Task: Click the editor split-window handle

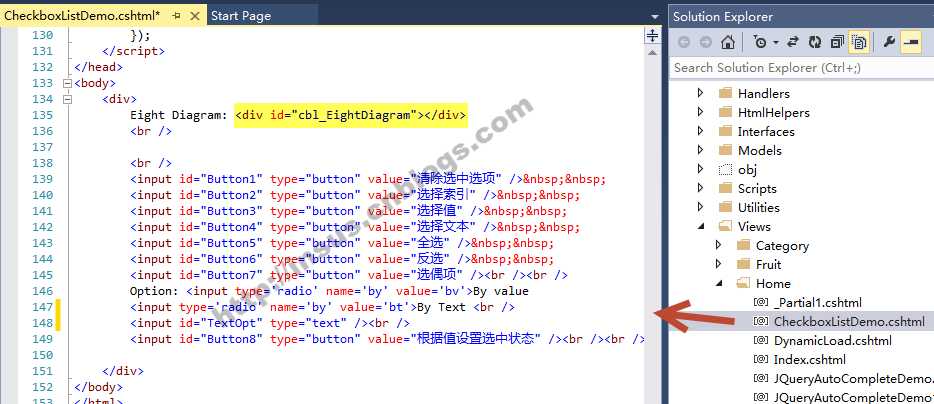Action: point(652,36)
